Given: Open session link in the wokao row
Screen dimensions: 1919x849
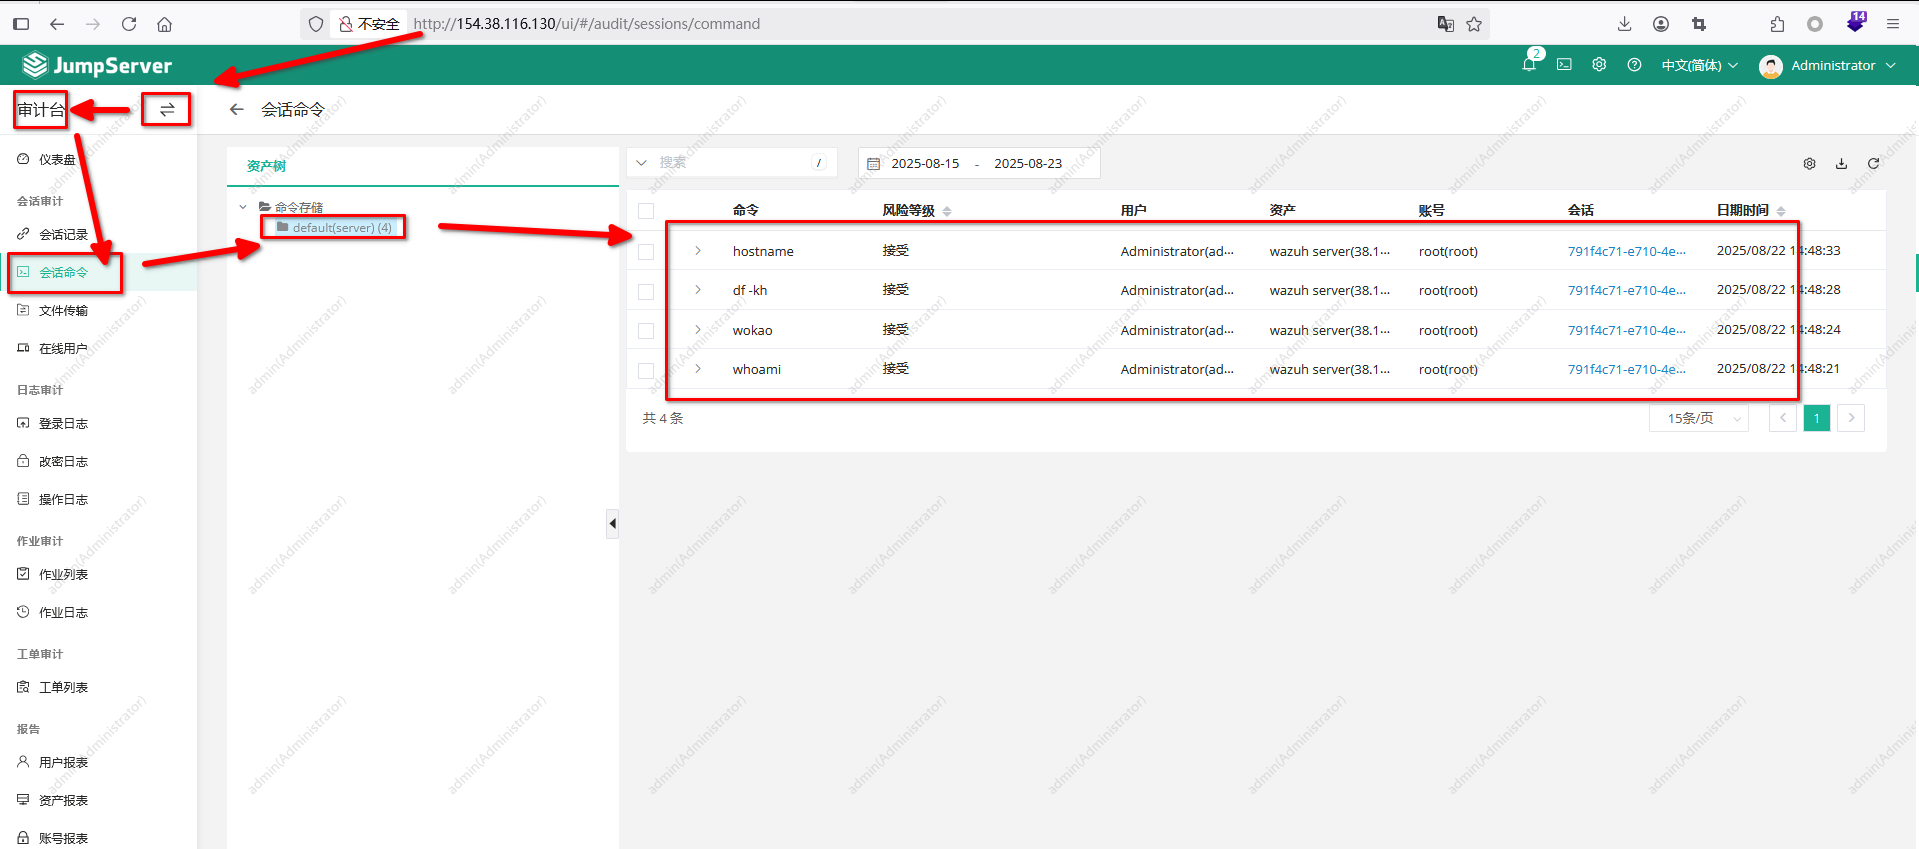Looking at the screenshot, I should (x=1626, y=330).
